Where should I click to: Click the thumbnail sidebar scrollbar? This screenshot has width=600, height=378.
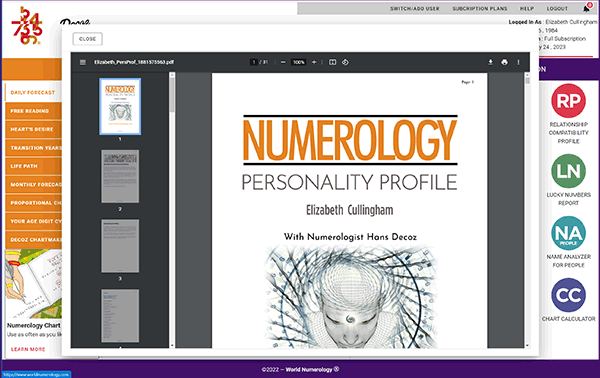coord(172,94)
